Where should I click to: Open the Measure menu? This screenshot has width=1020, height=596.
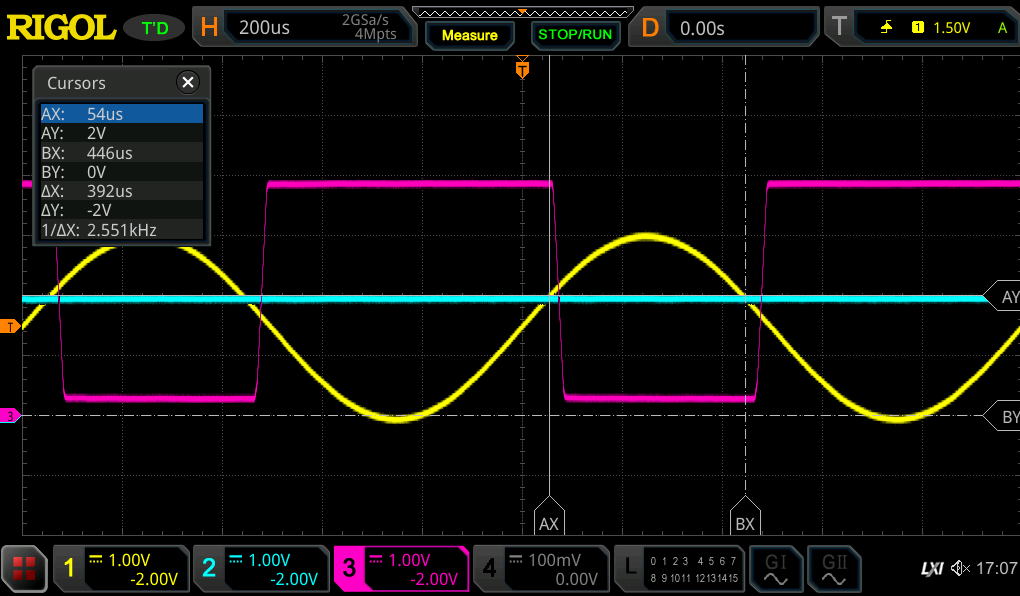click(470, 35)
